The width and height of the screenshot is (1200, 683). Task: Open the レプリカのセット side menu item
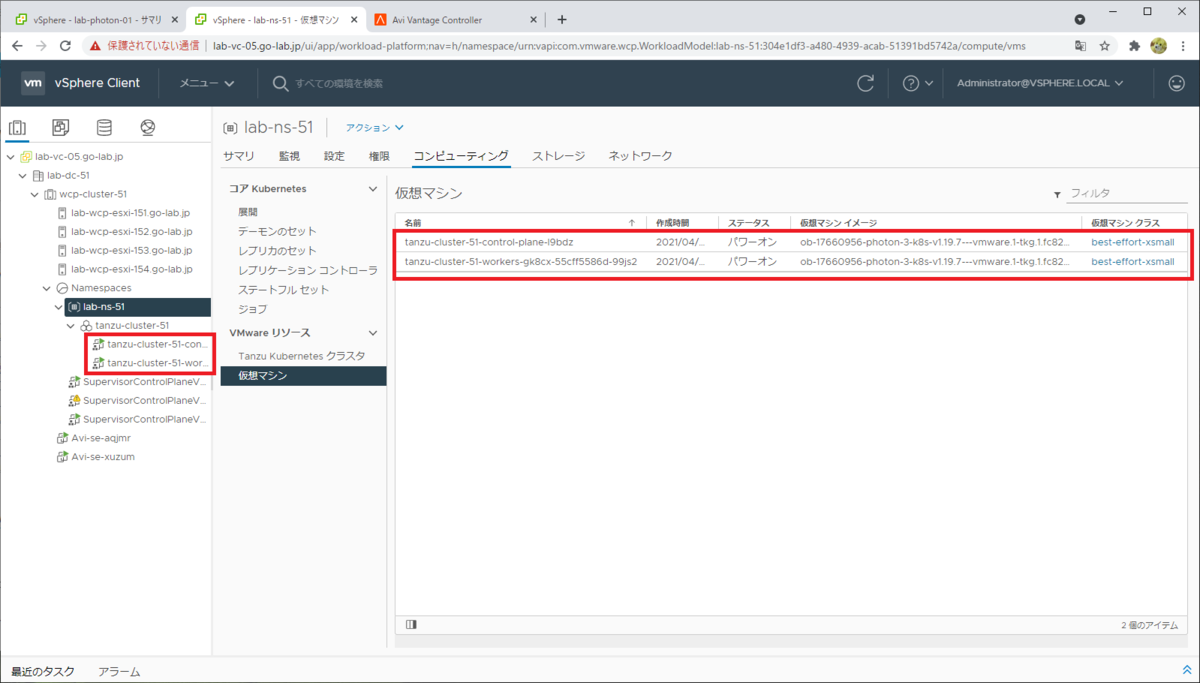click(x=277, y=251)
